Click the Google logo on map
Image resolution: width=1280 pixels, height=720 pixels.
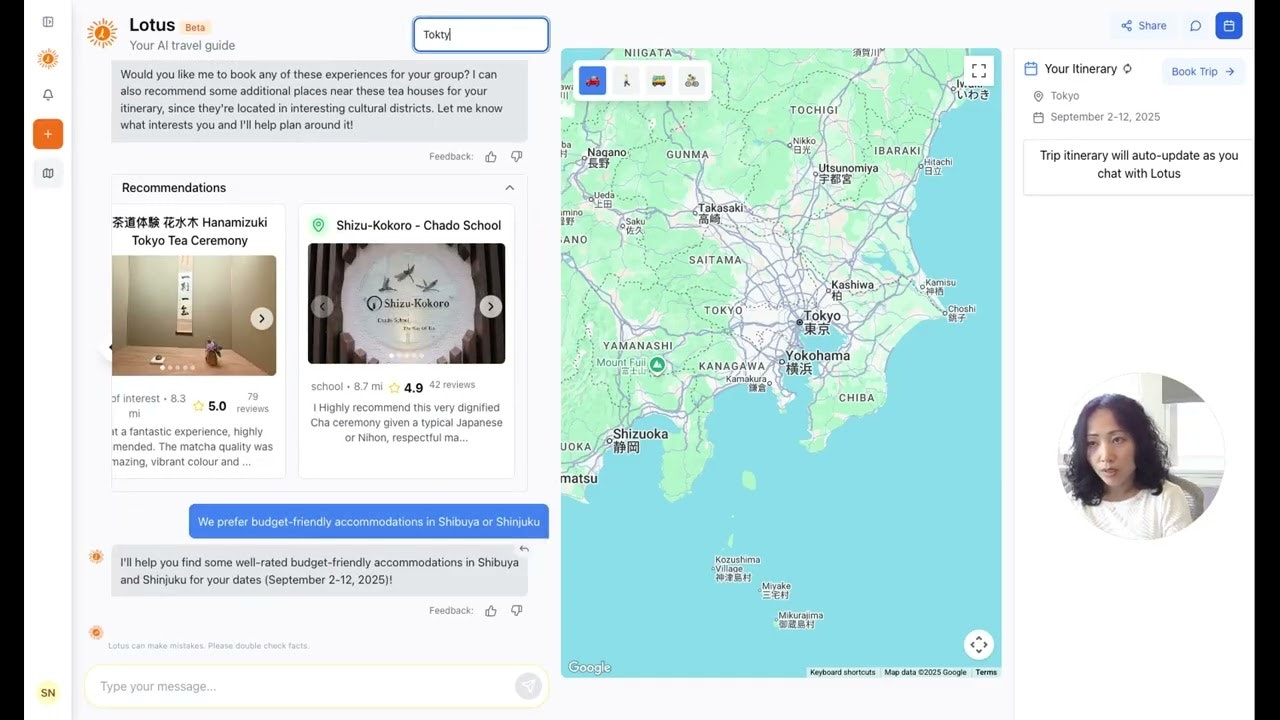click(x=590, y=668)
